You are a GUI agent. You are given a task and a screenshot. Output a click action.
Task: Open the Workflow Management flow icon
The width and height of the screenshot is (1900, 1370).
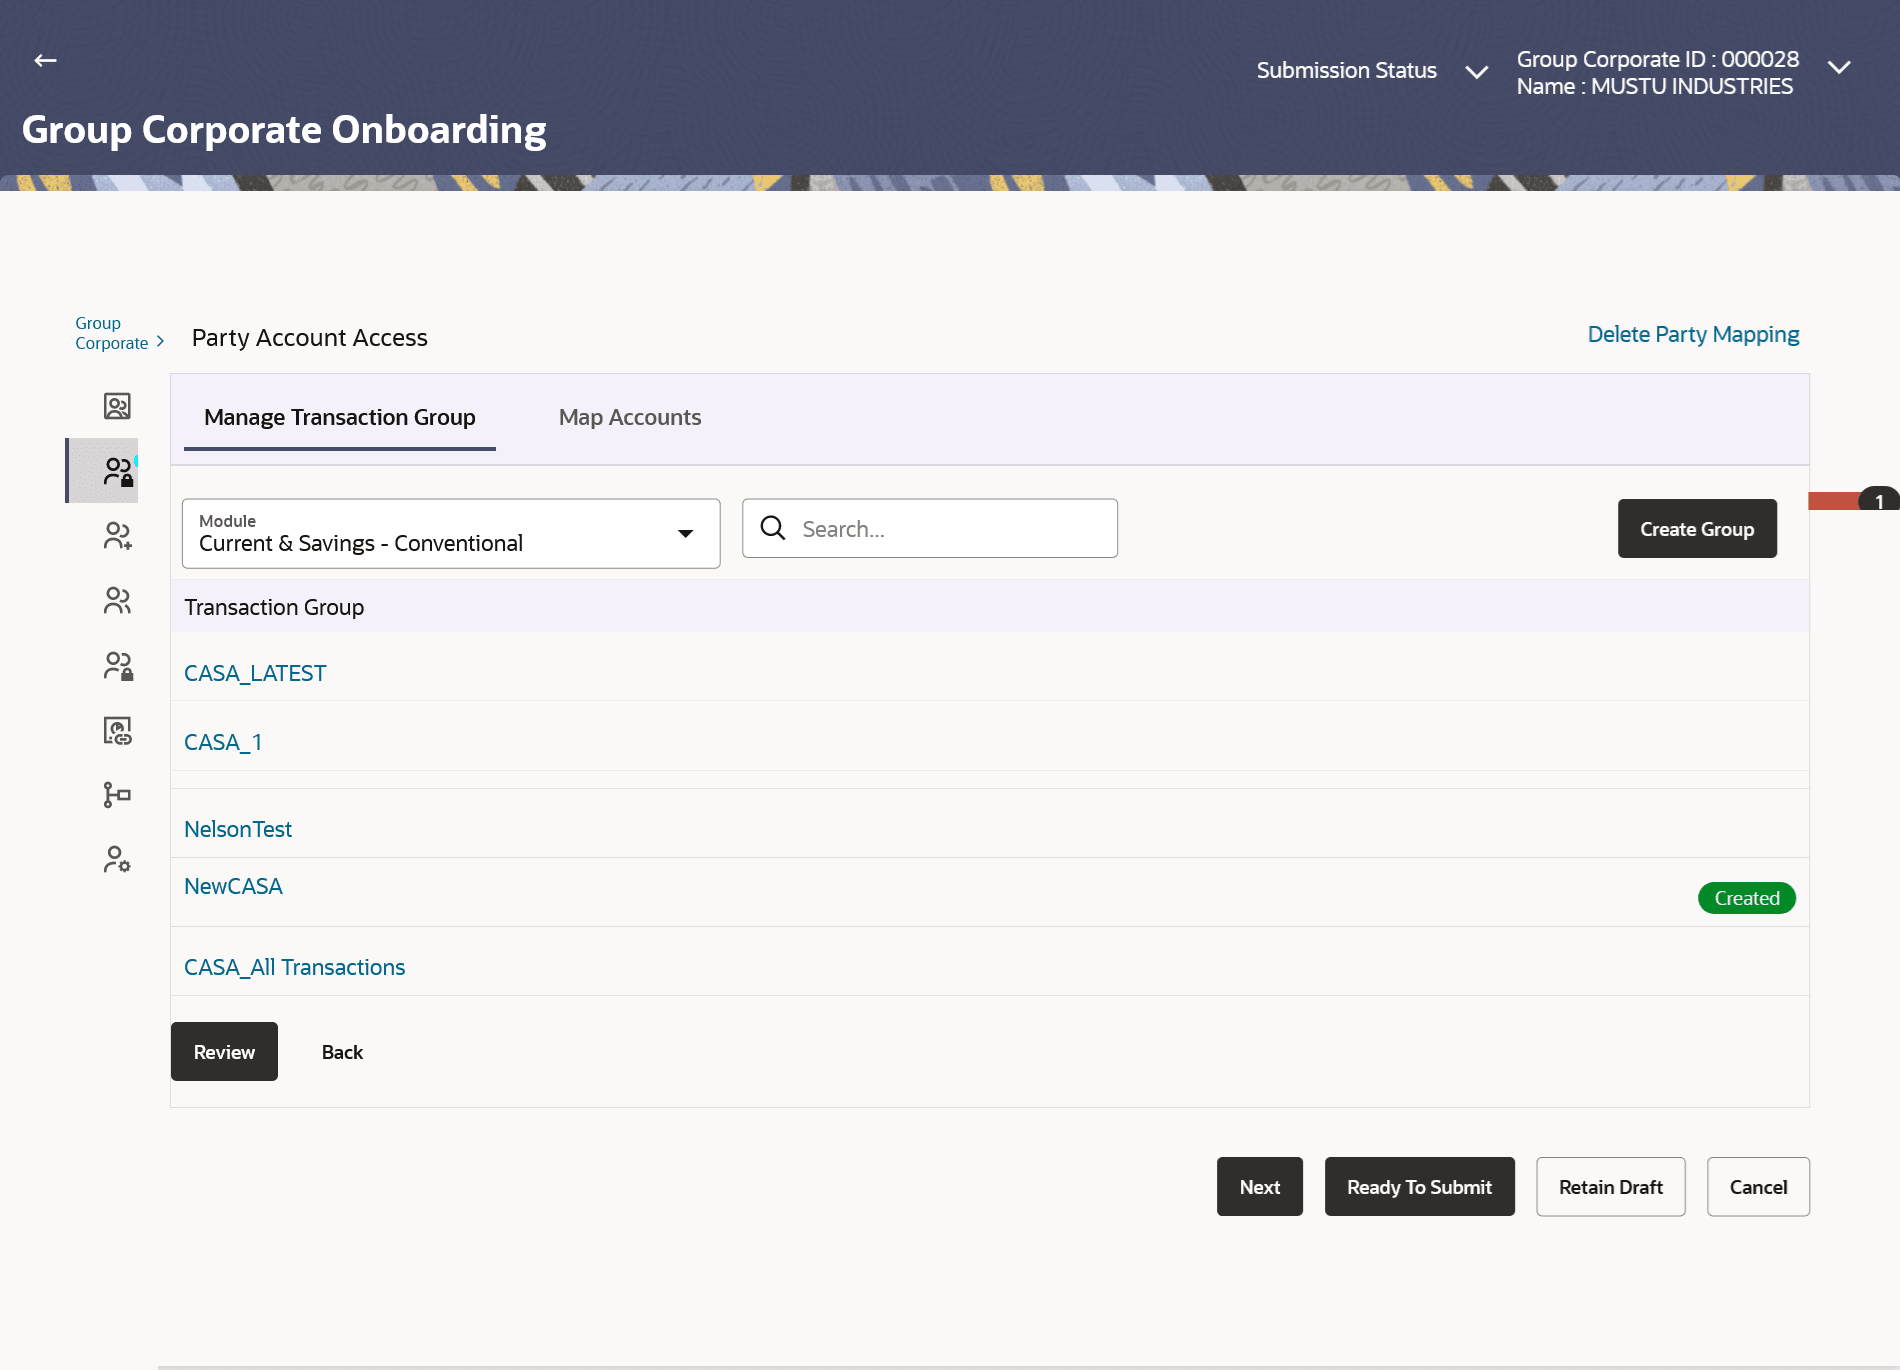point(117,794)
